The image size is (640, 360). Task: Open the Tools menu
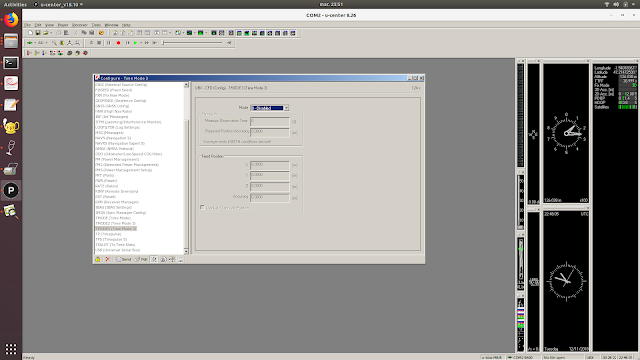(x=96, y=25)
